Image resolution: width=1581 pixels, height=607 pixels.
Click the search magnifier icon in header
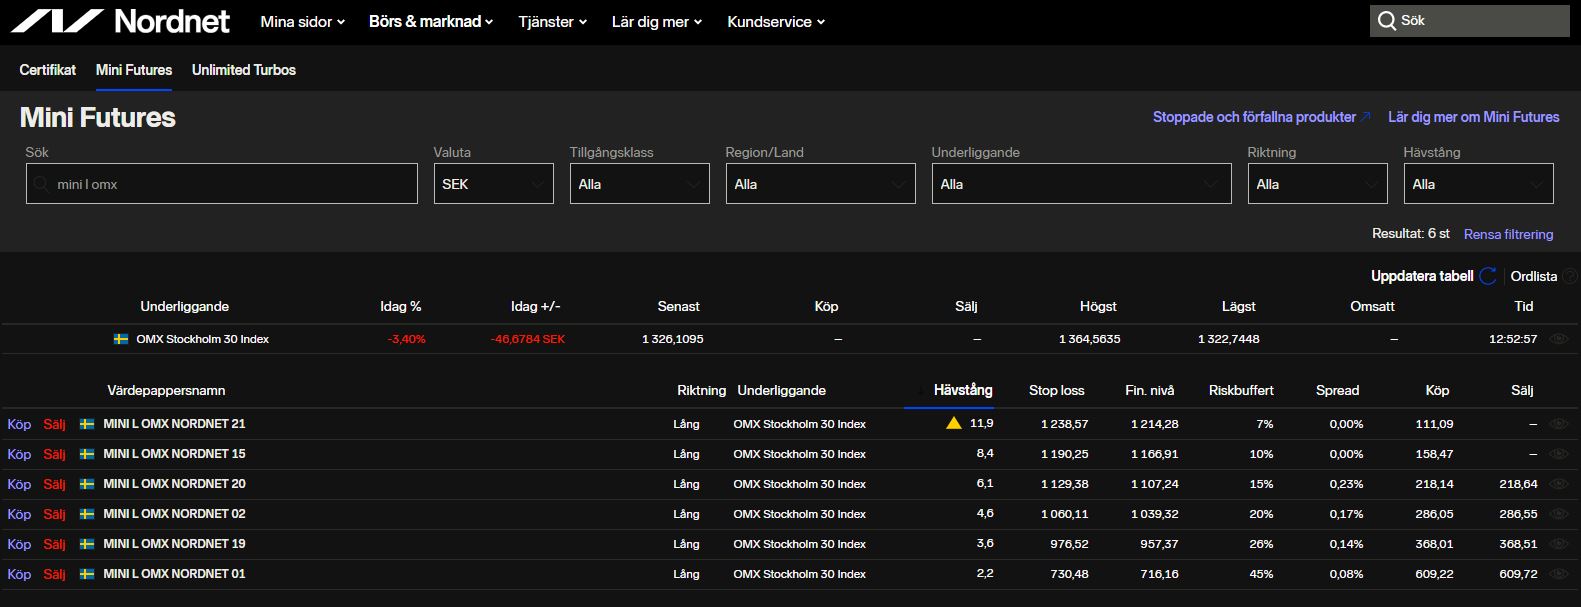click(1387, 21)
